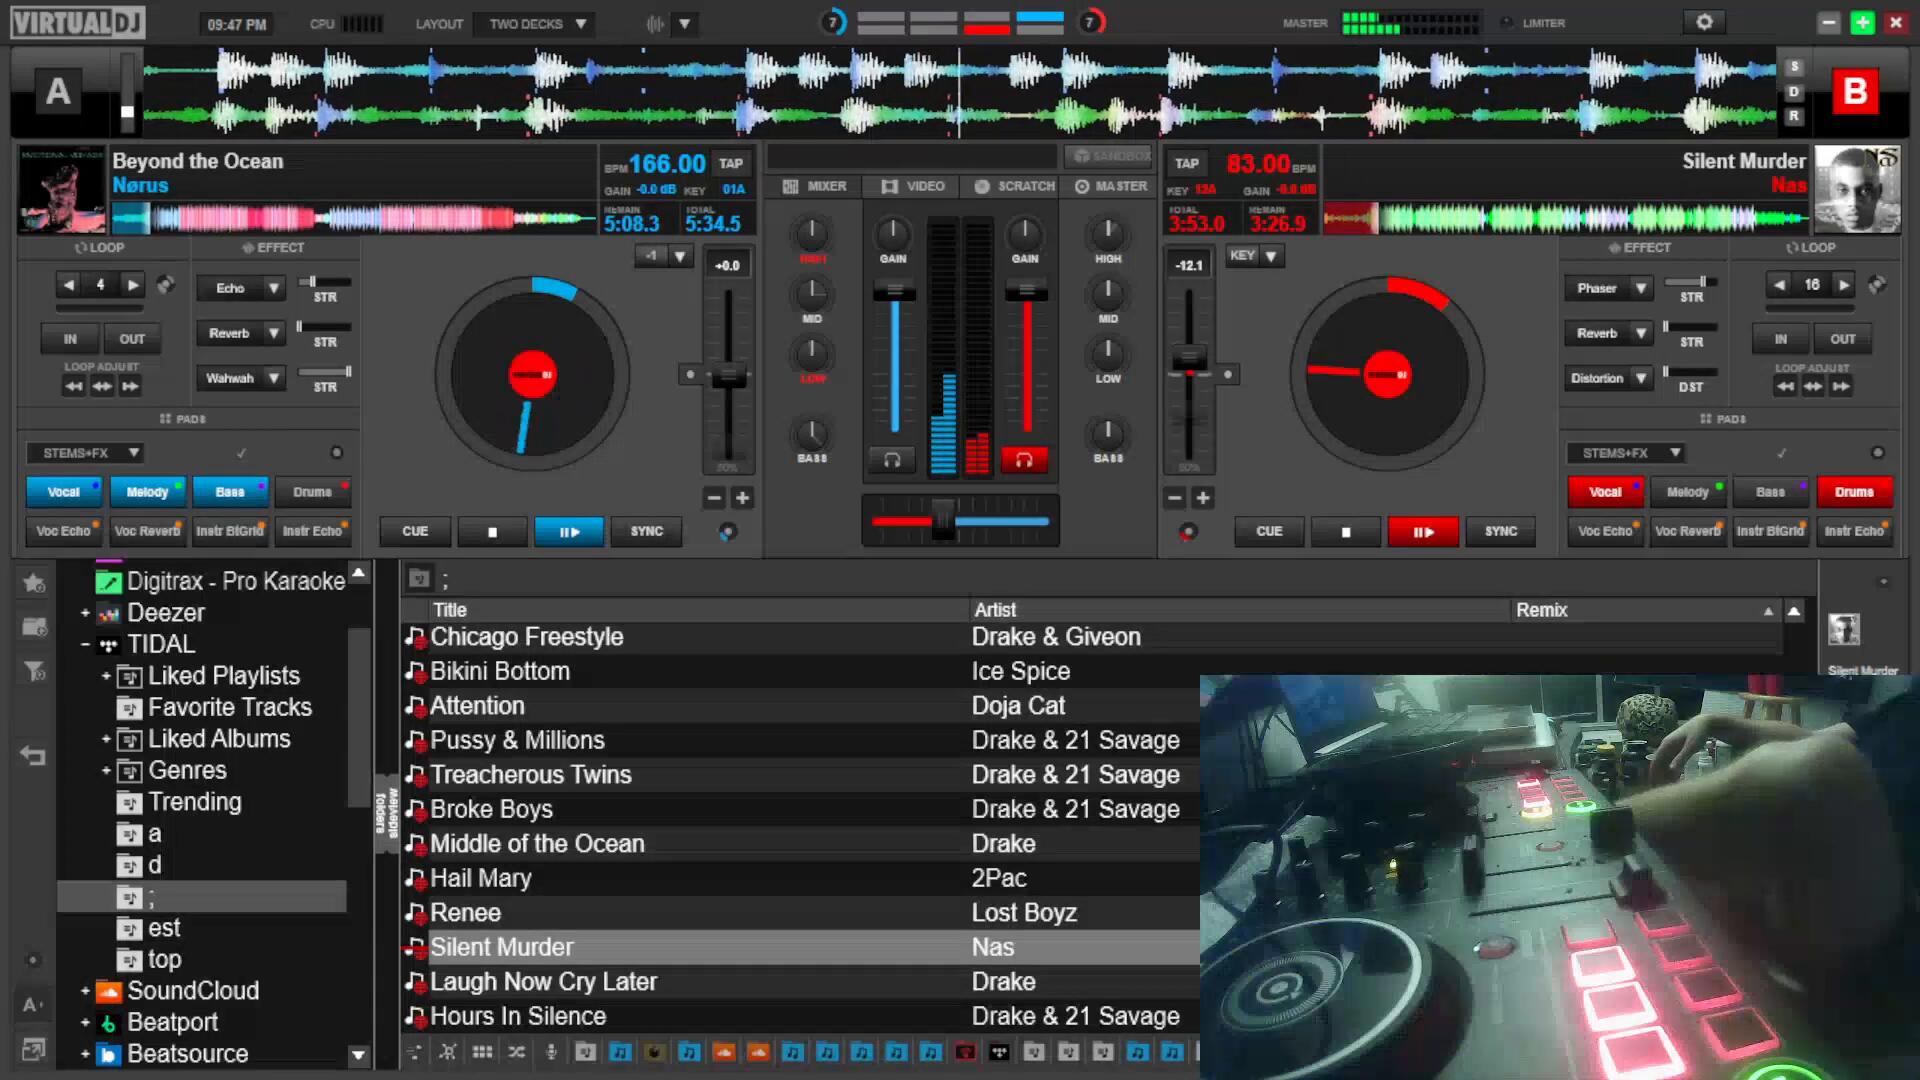Click the favorites star sidebar icon
Image resolution: width=1920 pixels, height=1080 pixels.
click(34, 583)
